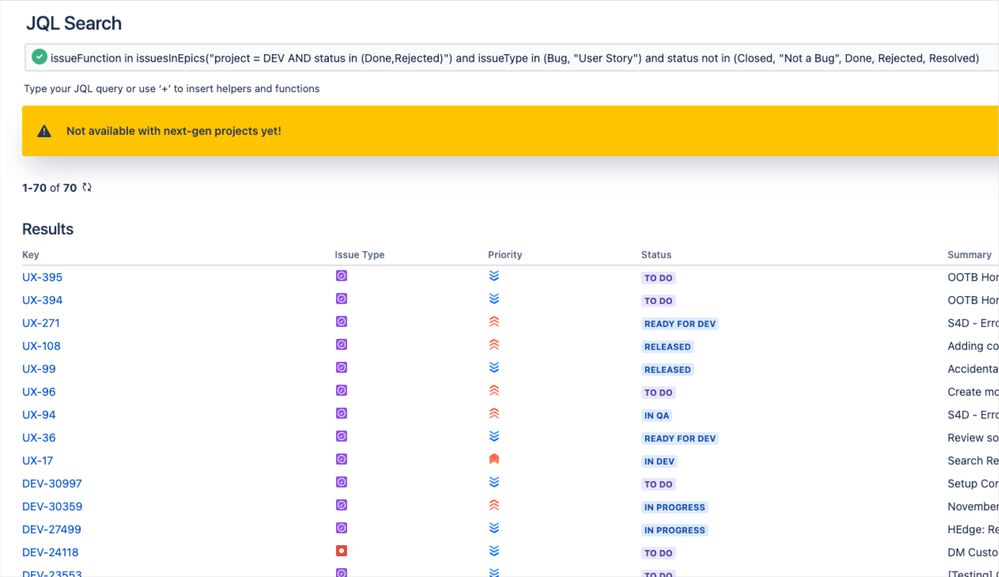The height and width of the screenshot is (577, 999).
Task: Click the highest priority icon for UX-108
Action: point(494,345)
